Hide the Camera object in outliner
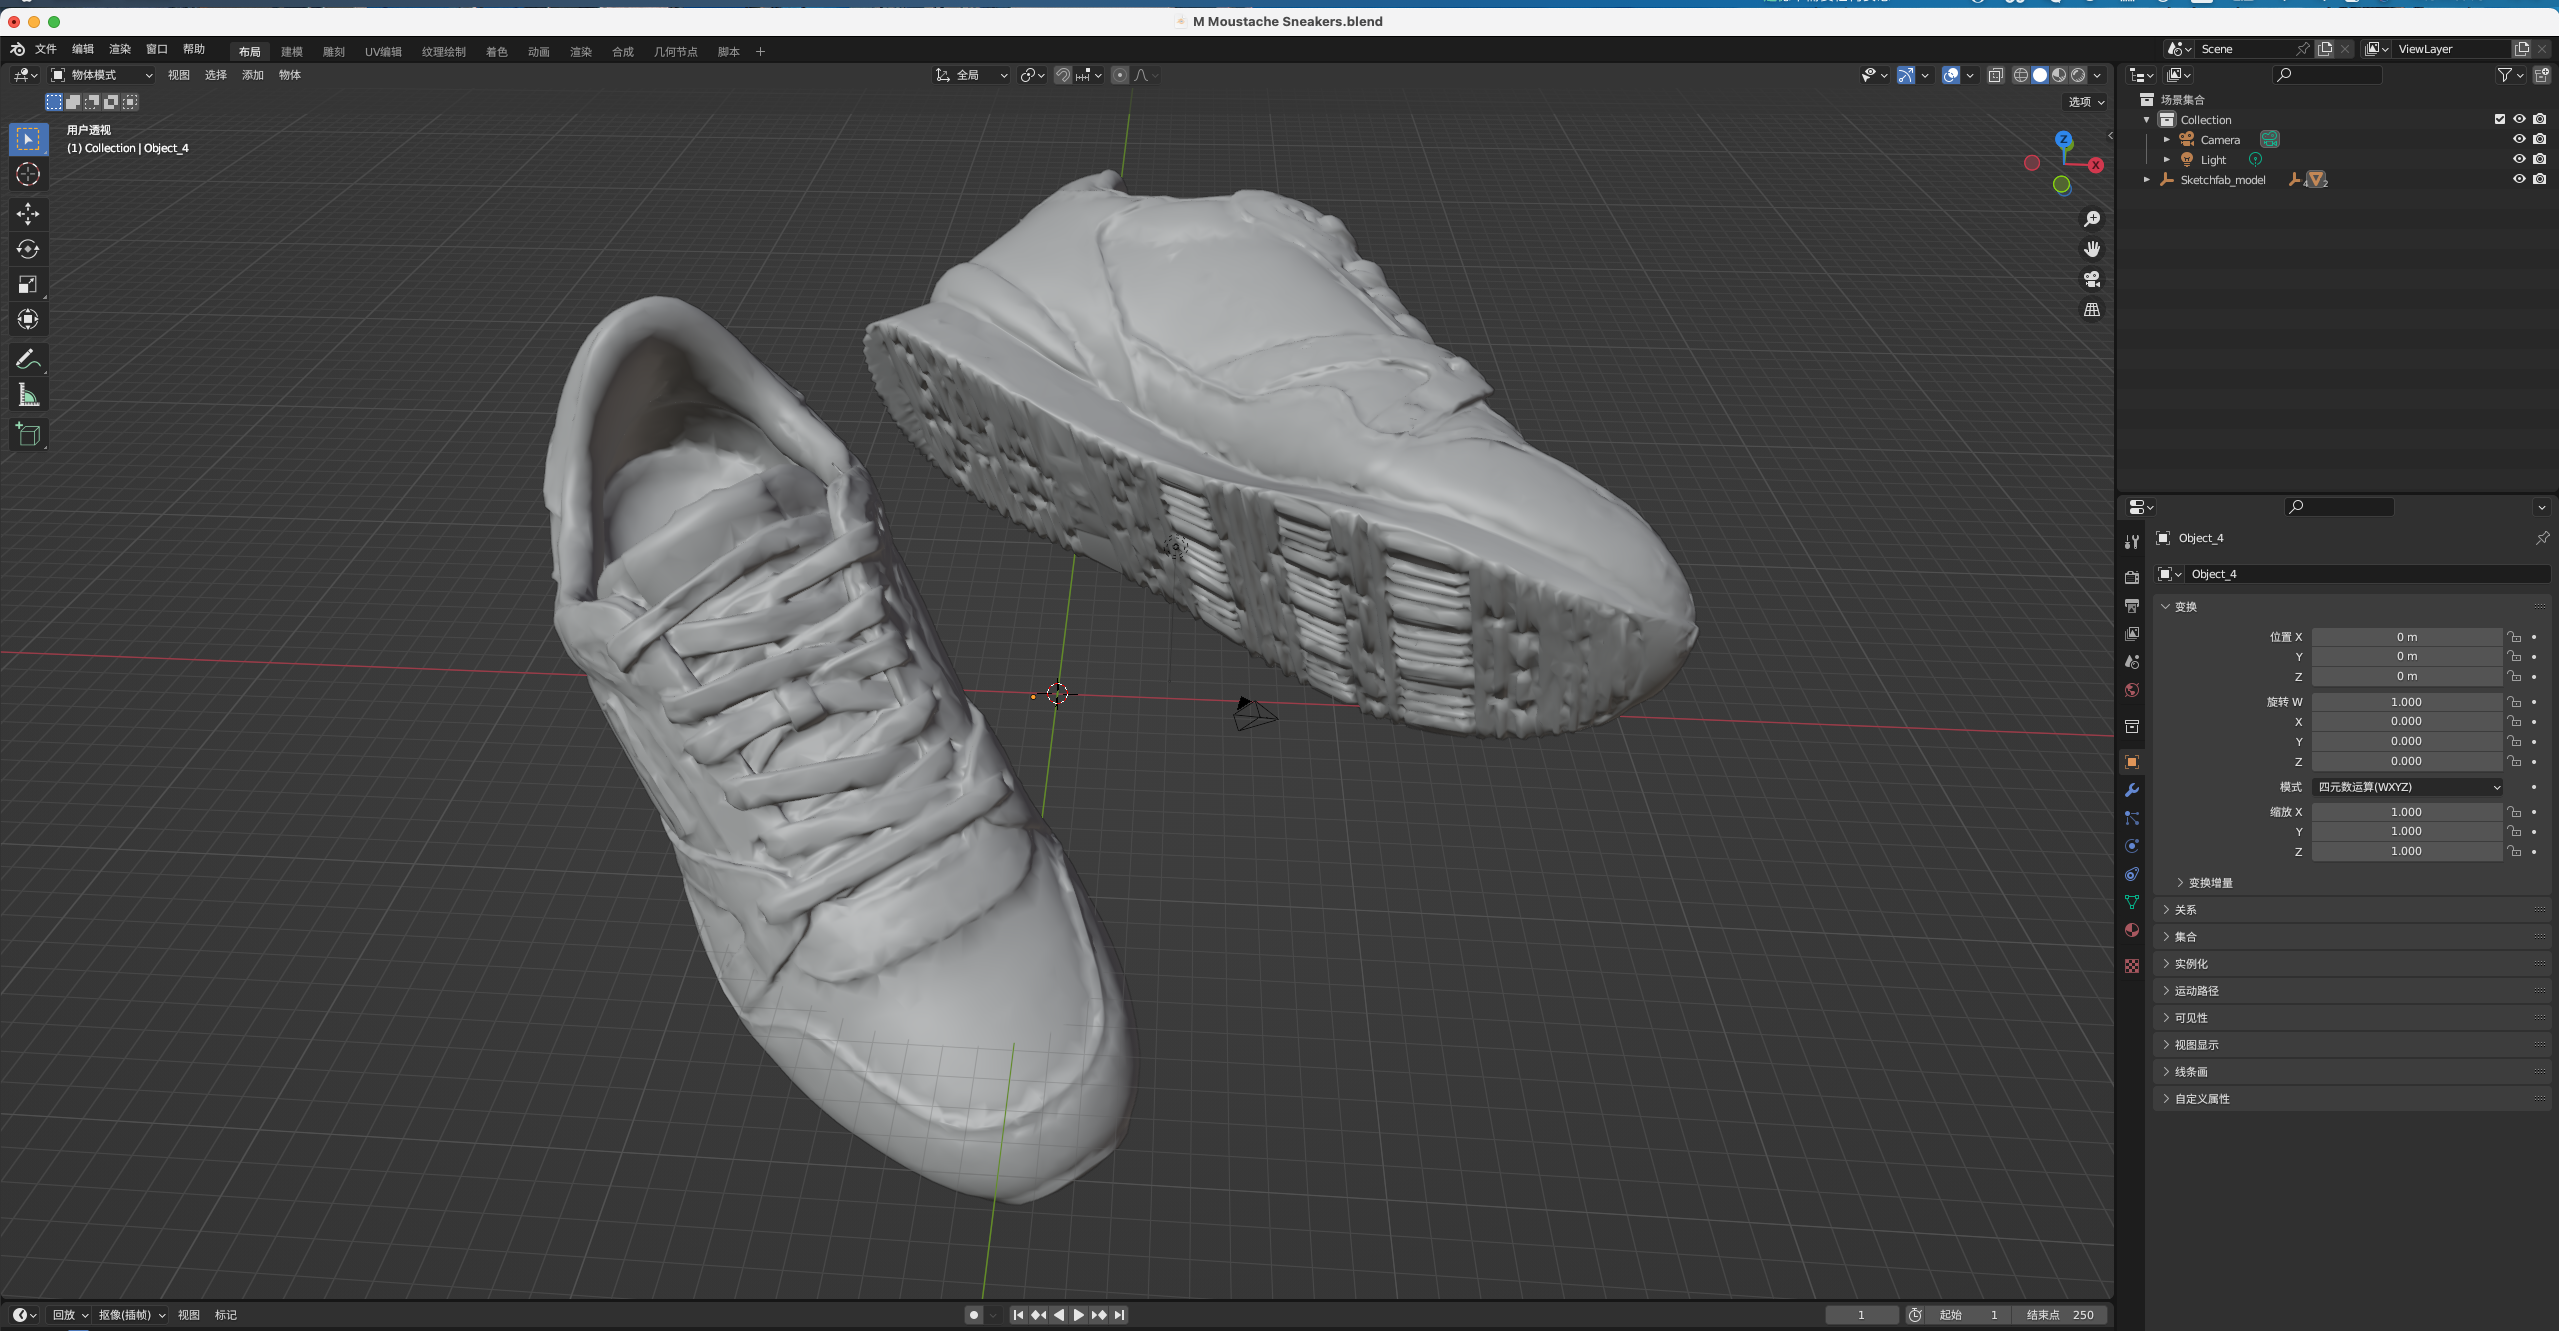The image size is (2559, 1331). click(2519, 139)
